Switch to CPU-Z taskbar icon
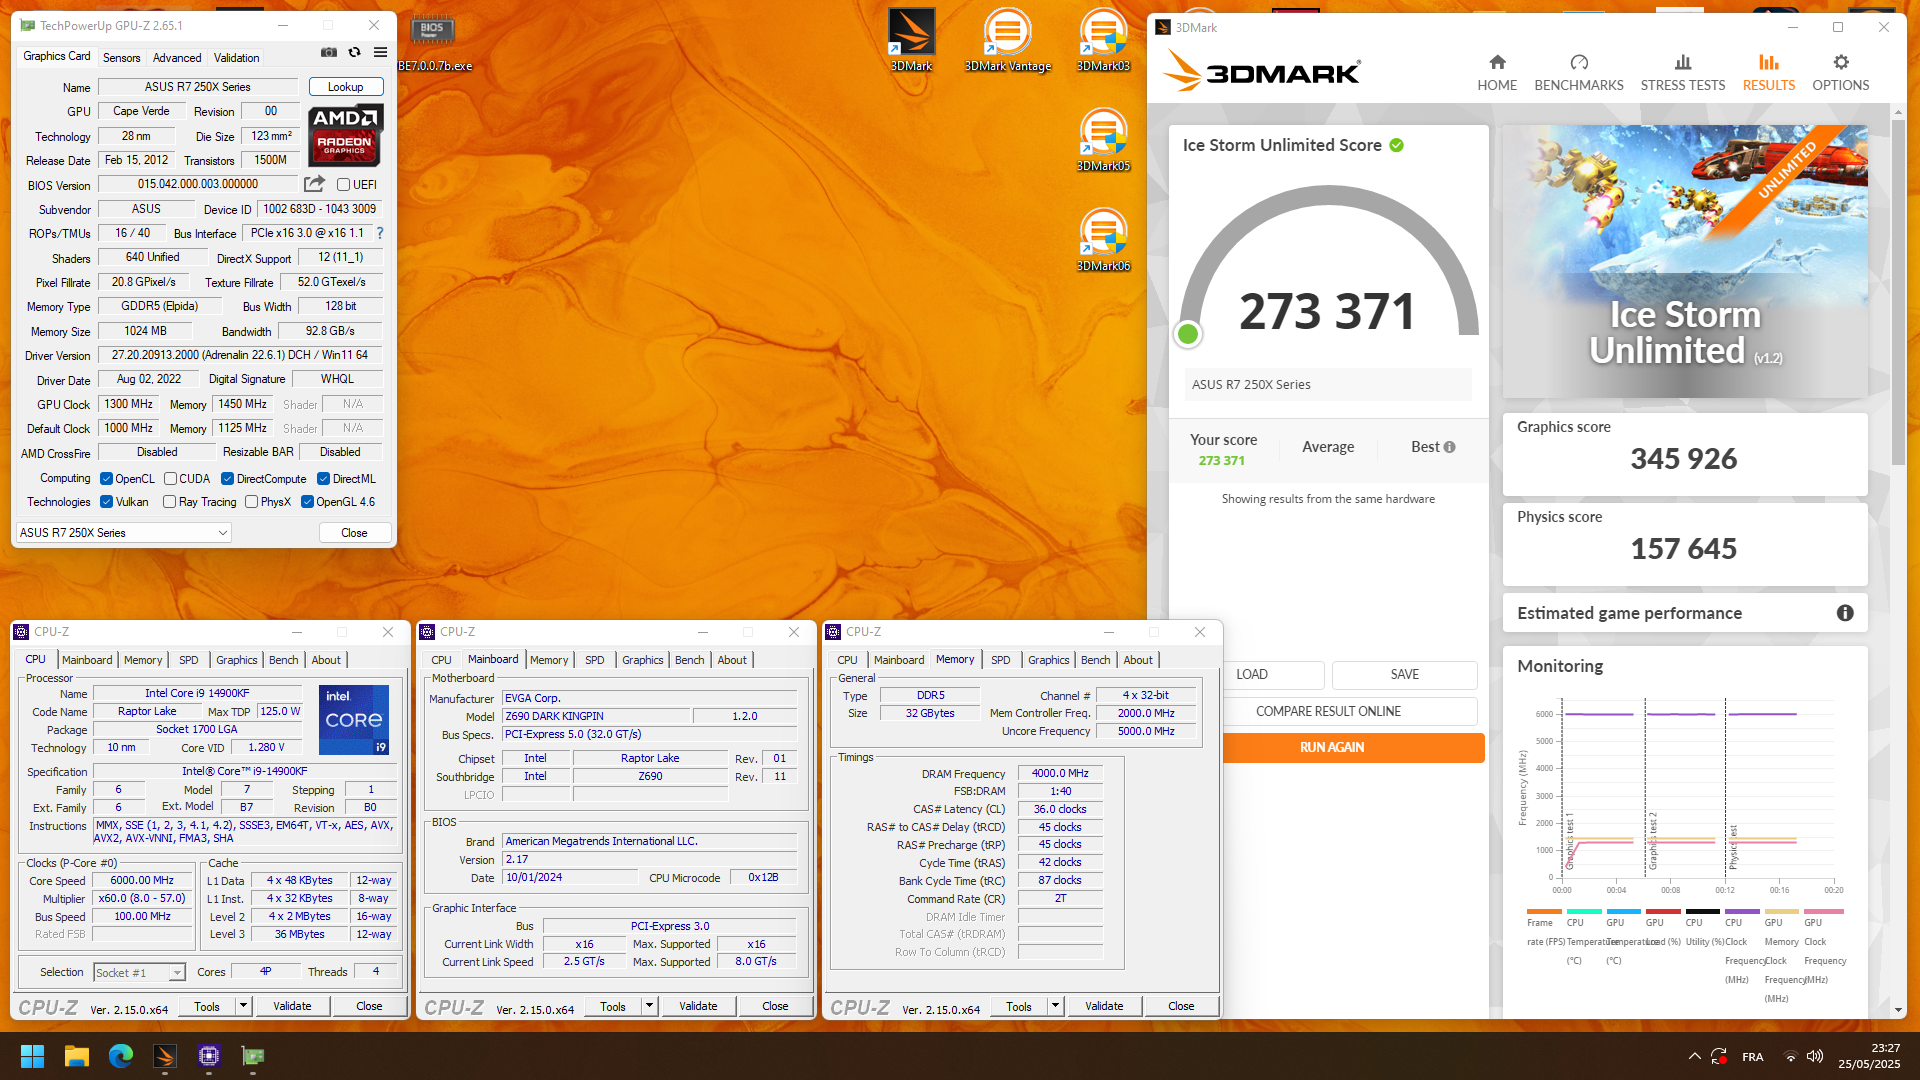The width and height of the screenshot is (1920, 1080). point(209,1056)
